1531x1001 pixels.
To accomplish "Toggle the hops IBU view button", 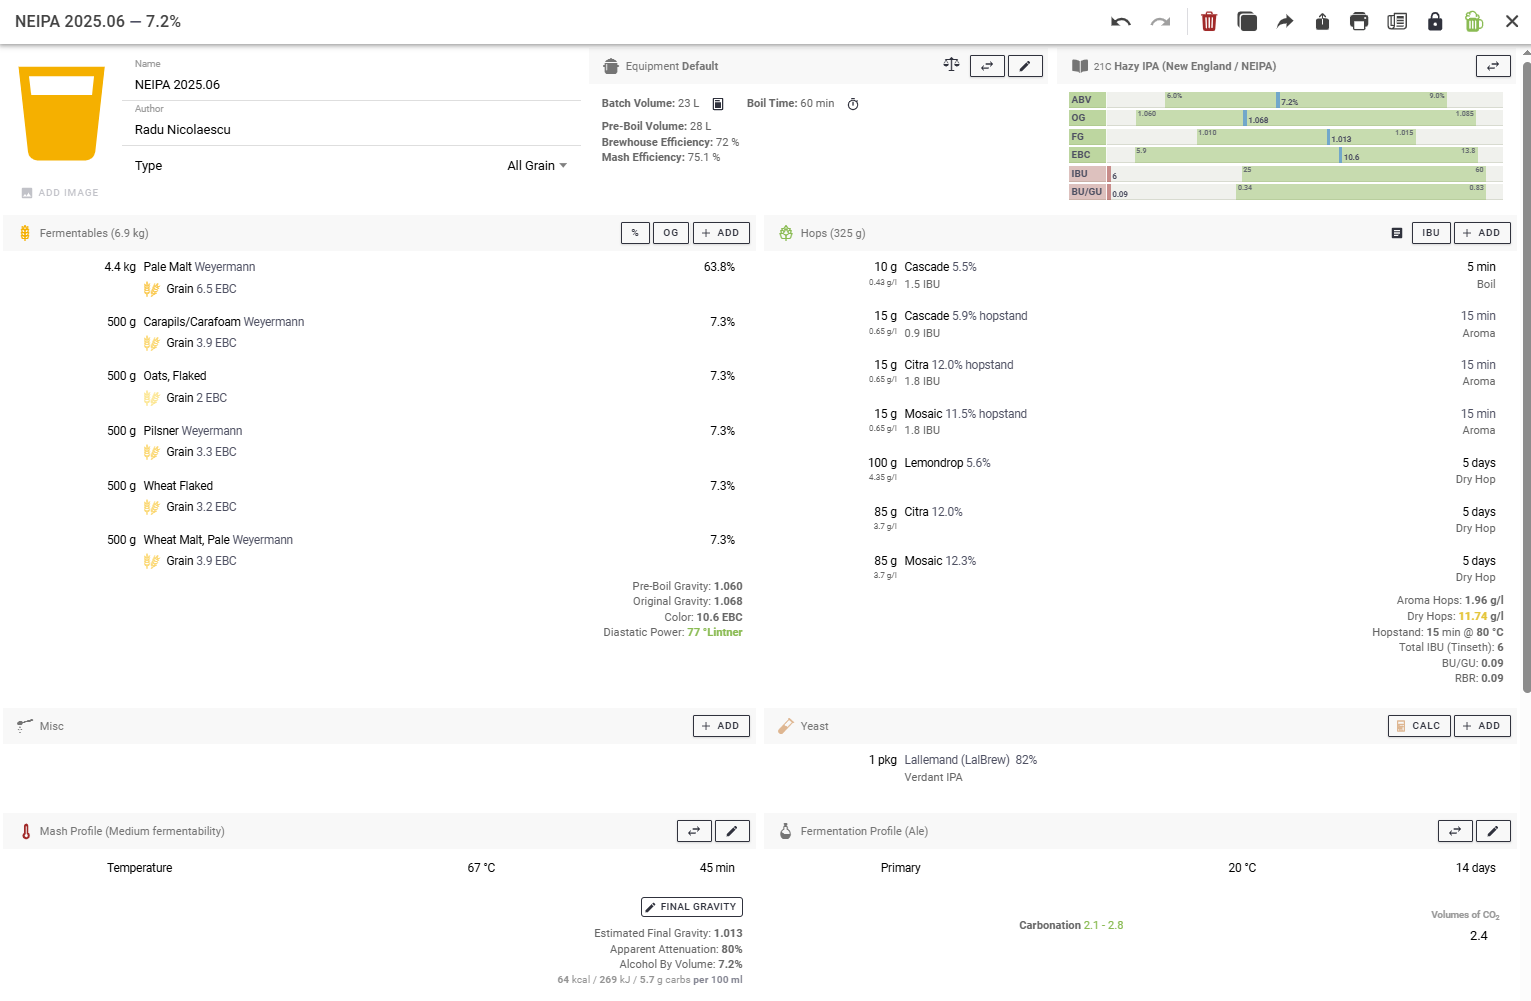I will pos(1430,233).
